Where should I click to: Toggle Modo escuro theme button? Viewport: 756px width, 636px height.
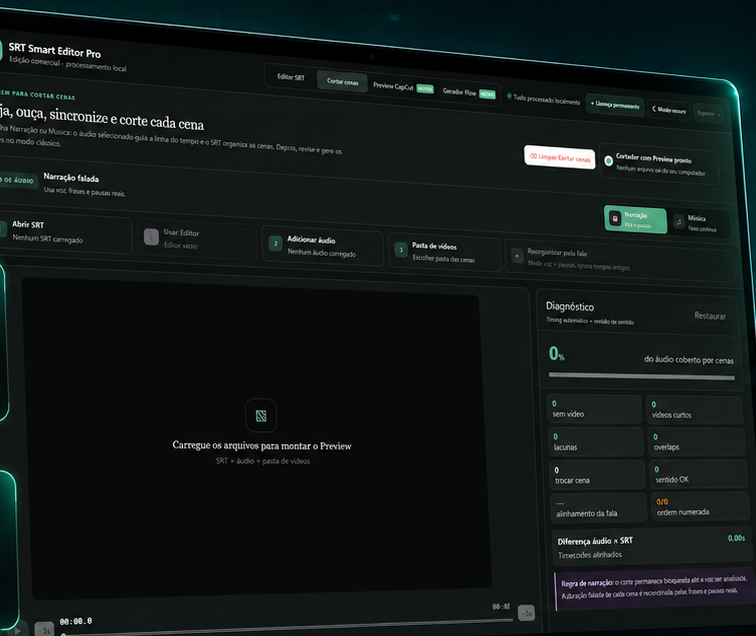(669, 110)
